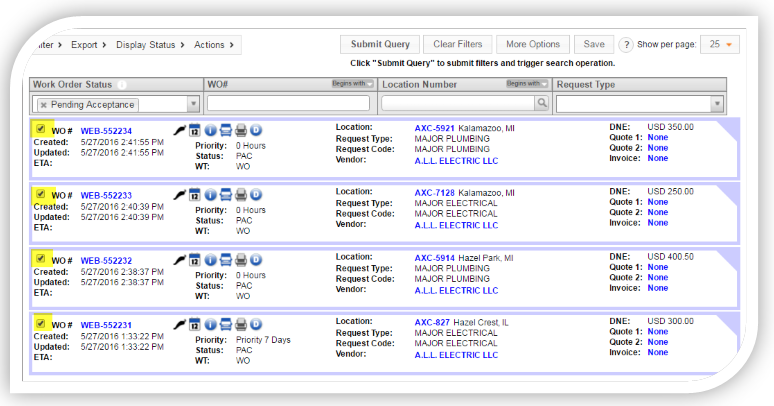This screenshot has width=774, height=406.
Task: Click the info icon for WEB-552234
Action: tap(211, 130)
